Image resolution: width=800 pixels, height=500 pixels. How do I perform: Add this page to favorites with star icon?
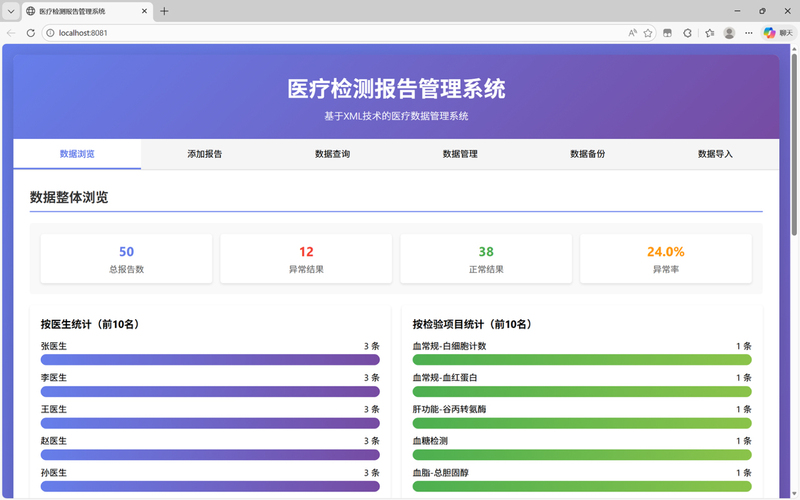[648, 33]
